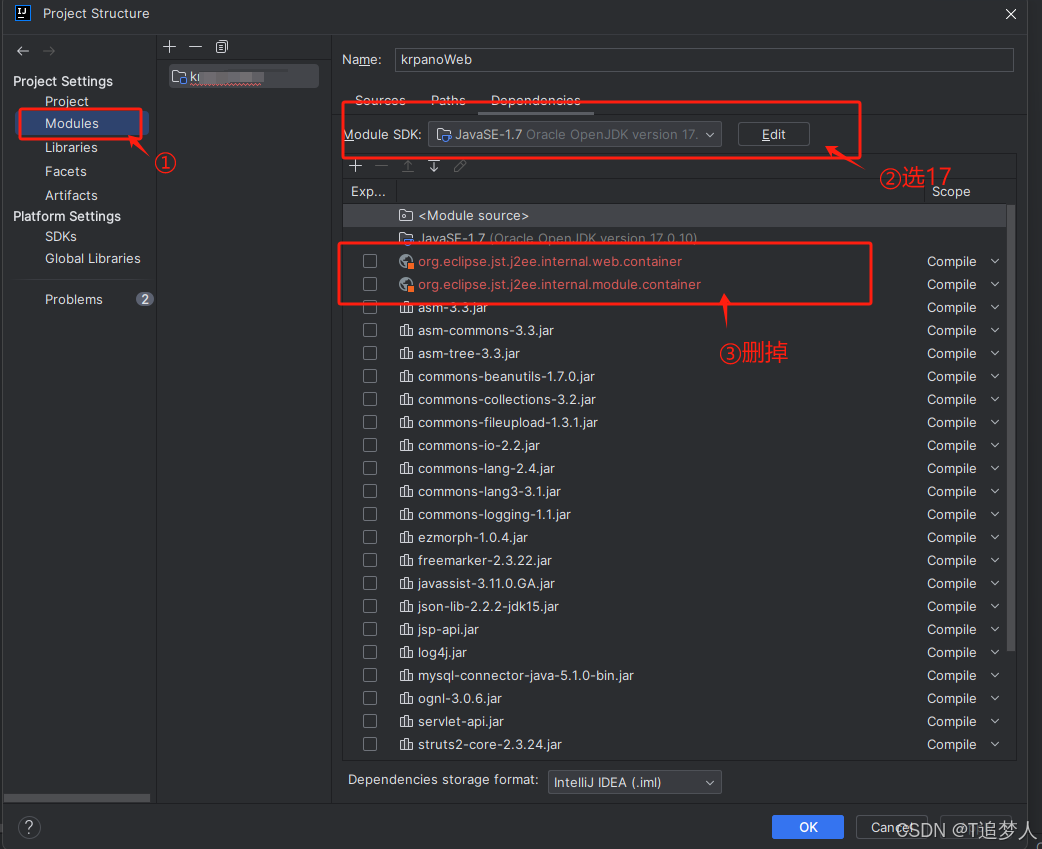Add a dependency with the plus icon
Screen dimensions: 1042x849
coord(356,166)
